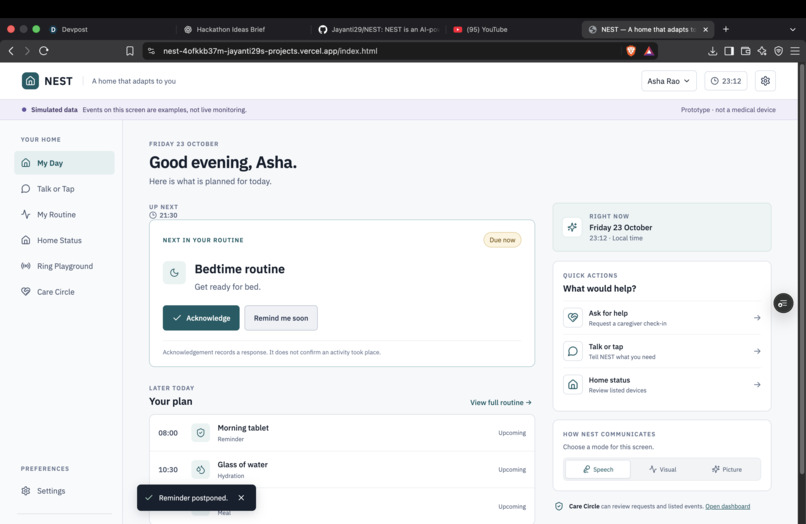
Task: Click the bookmark icon in toolbar
Action: point(130,50)
